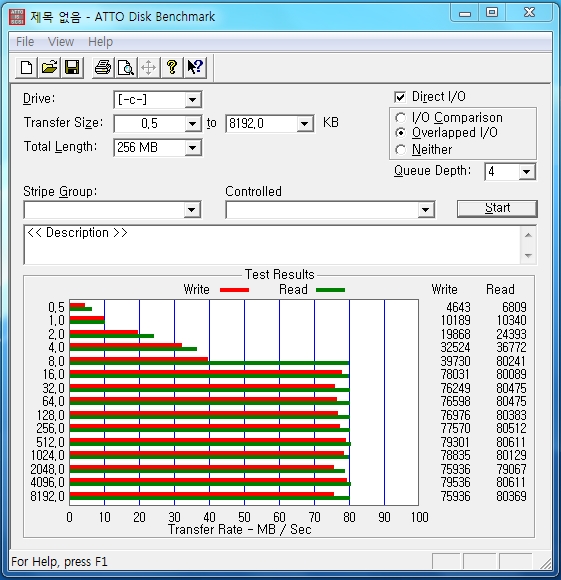This screenshot has width=561, height=580.
Task: Click write value 4643
Action: (x=458, y=307)
